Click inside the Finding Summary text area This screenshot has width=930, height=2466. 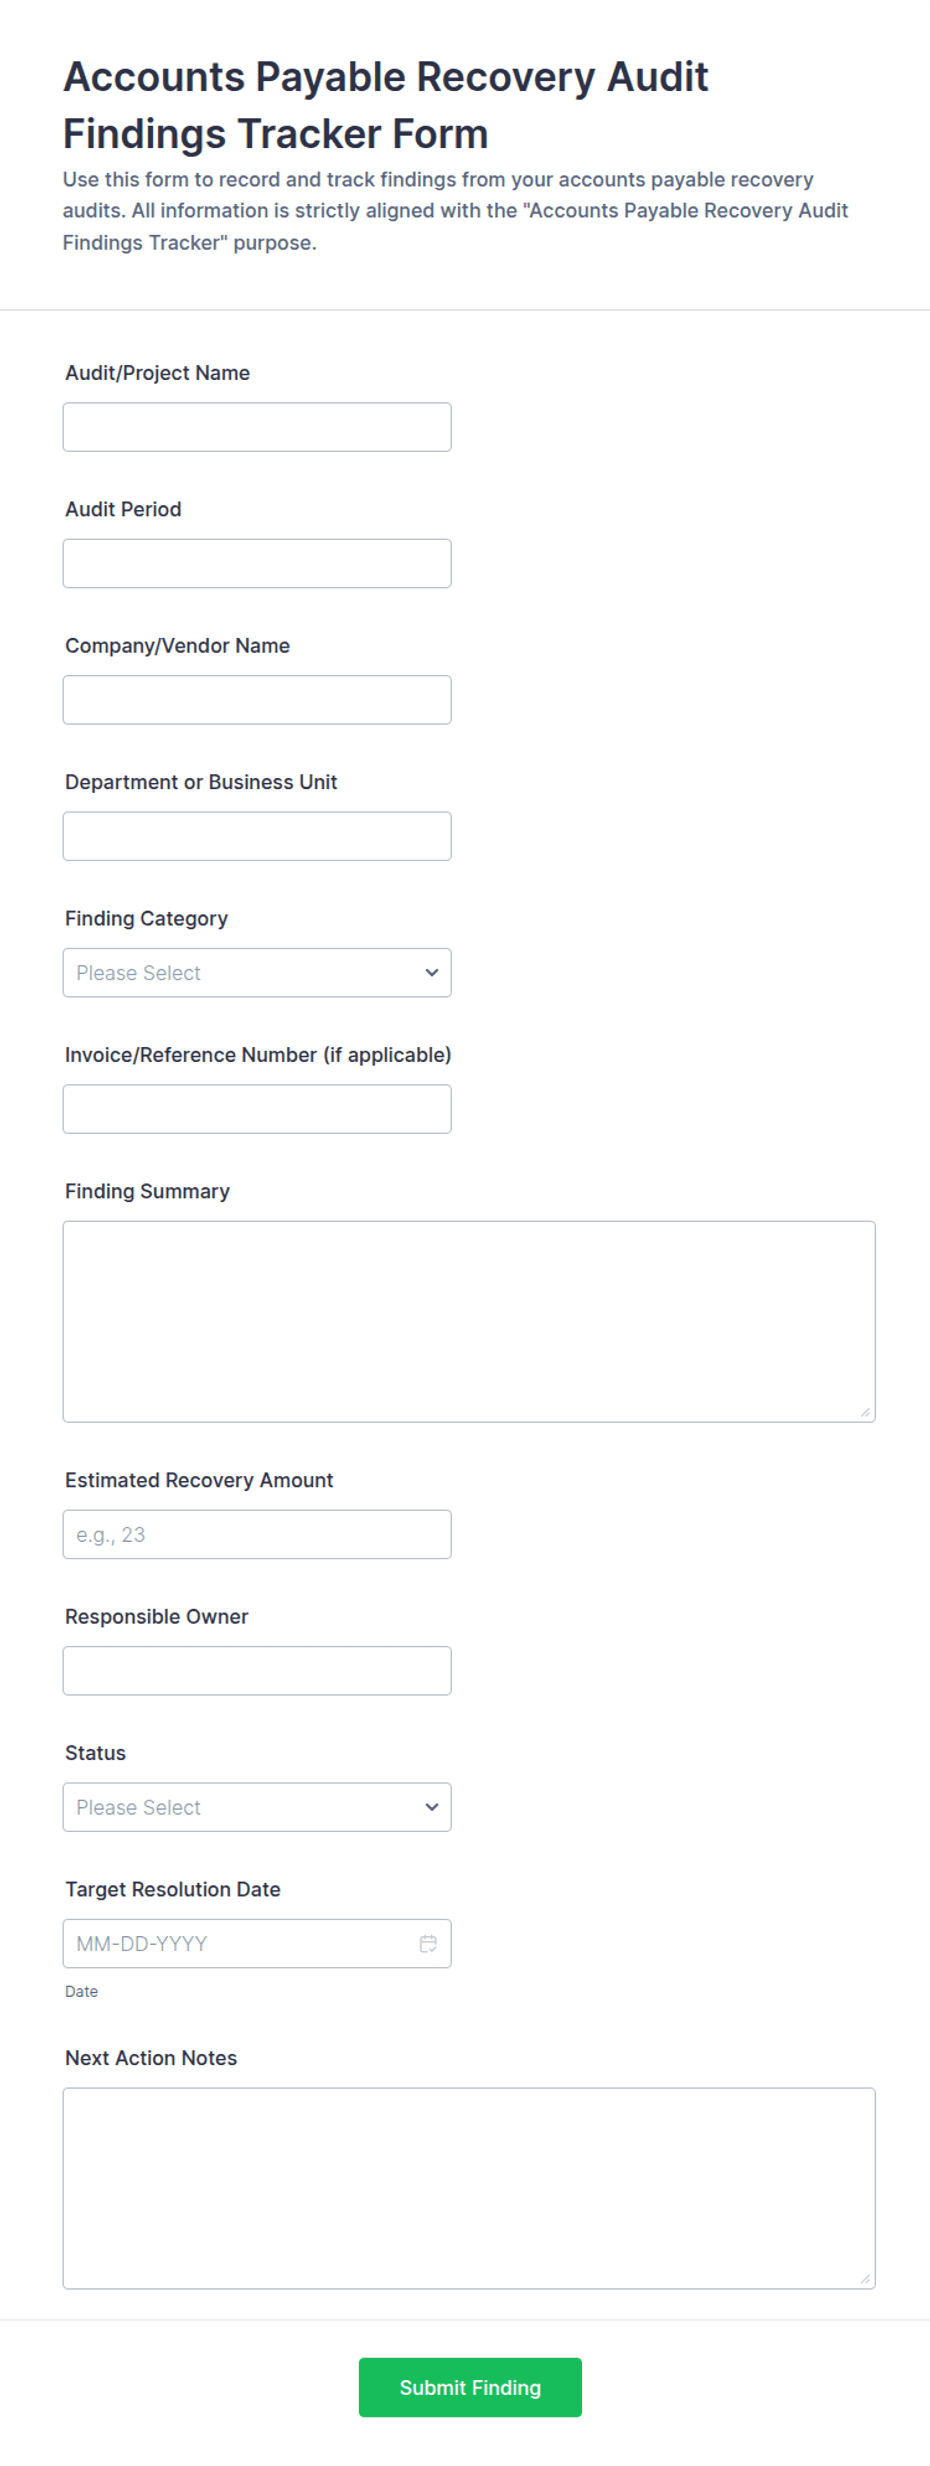469,1321
